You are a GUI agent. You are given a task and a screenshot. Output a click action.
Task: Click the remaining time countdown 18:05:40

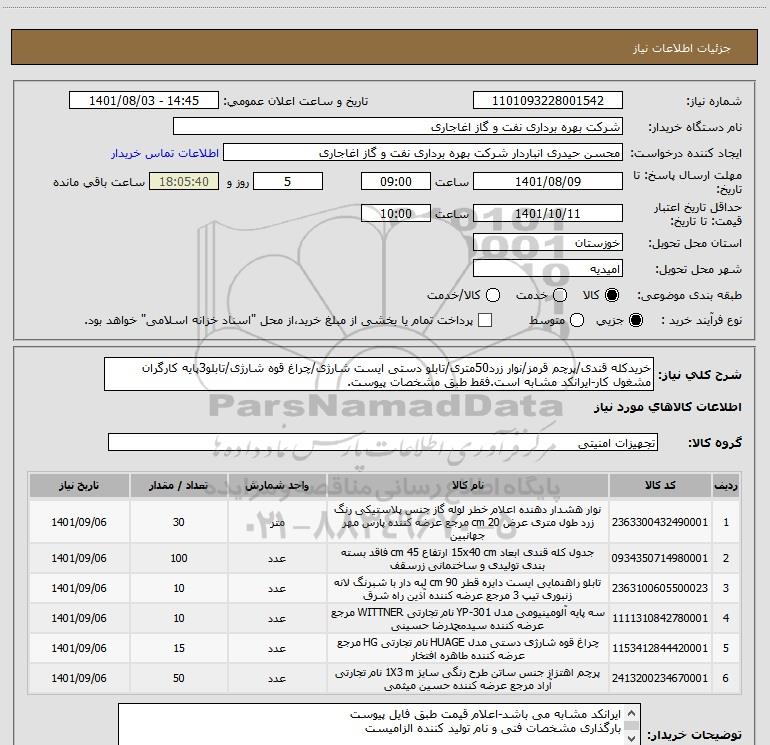[184, 181]
